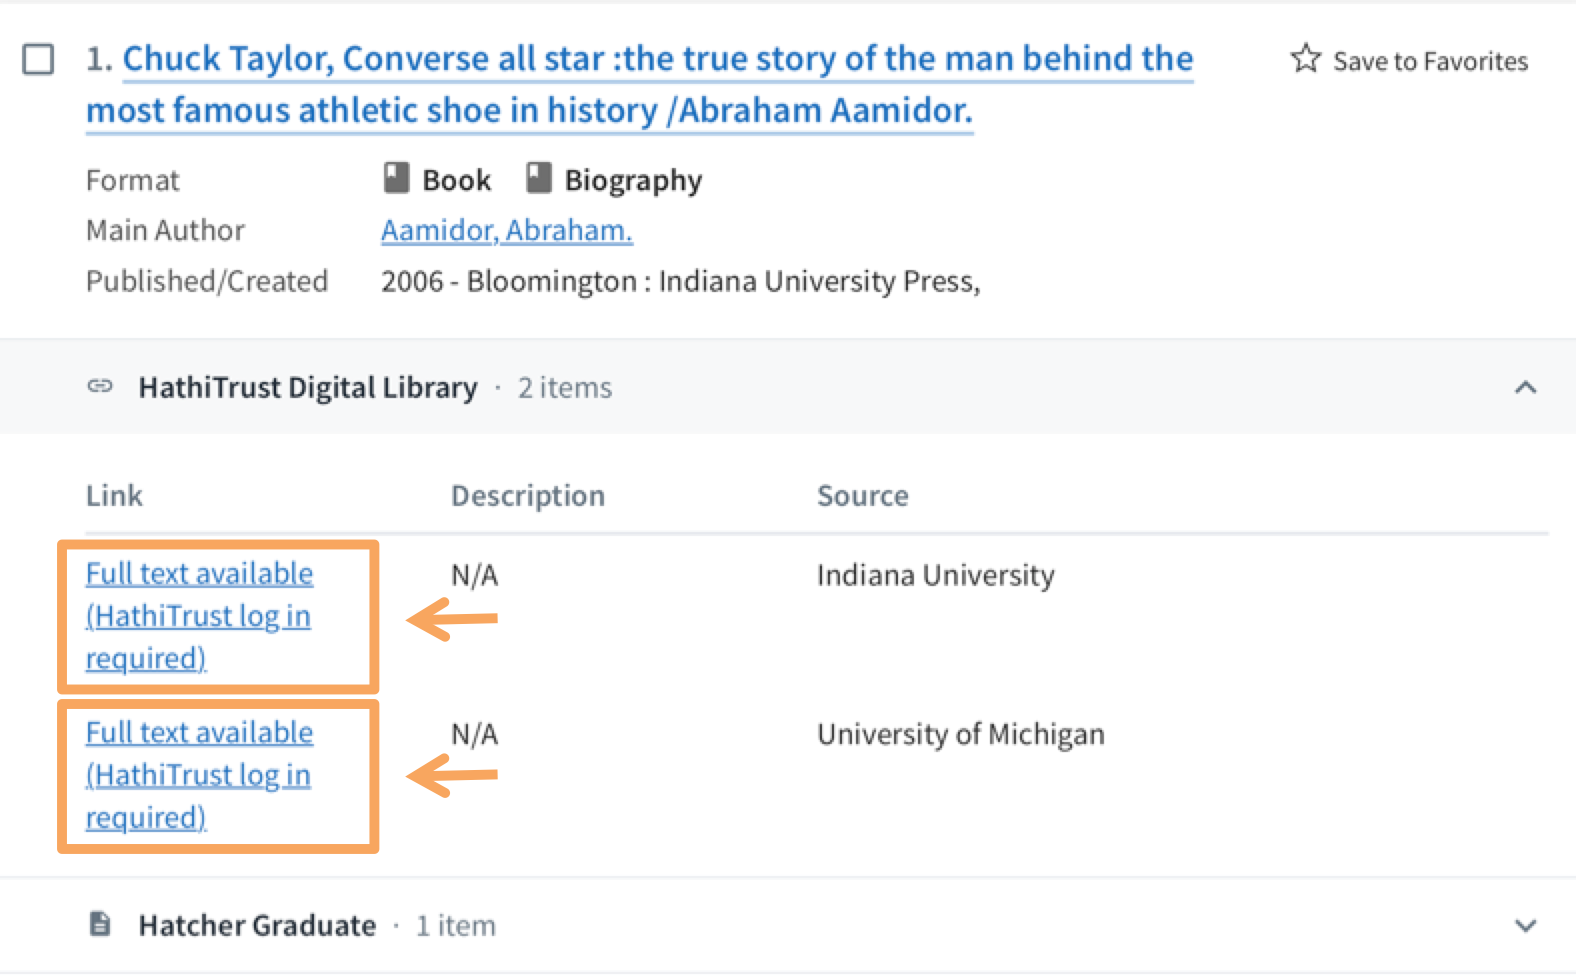Viewport: 1576px width, 980px height.
Task: Click the Biography format icon
Action: pos(539,178)
